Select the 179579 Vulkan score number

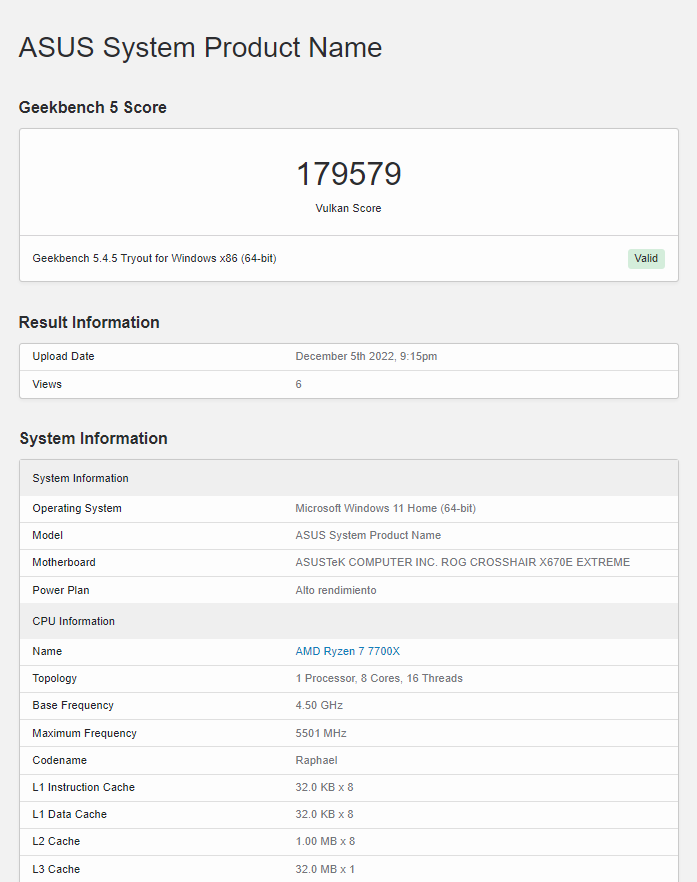(349, 173)
